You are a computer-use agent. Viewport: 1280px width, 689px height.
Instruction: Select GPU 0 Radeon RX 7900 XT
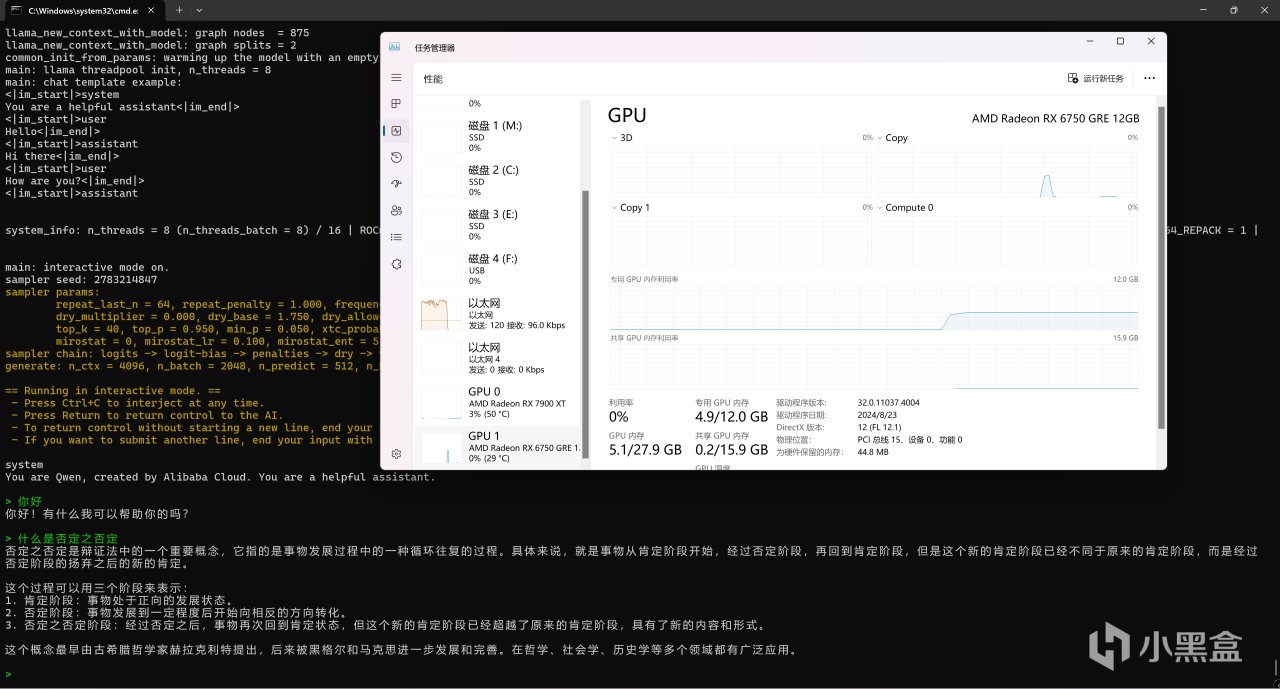tap(498, 402)
